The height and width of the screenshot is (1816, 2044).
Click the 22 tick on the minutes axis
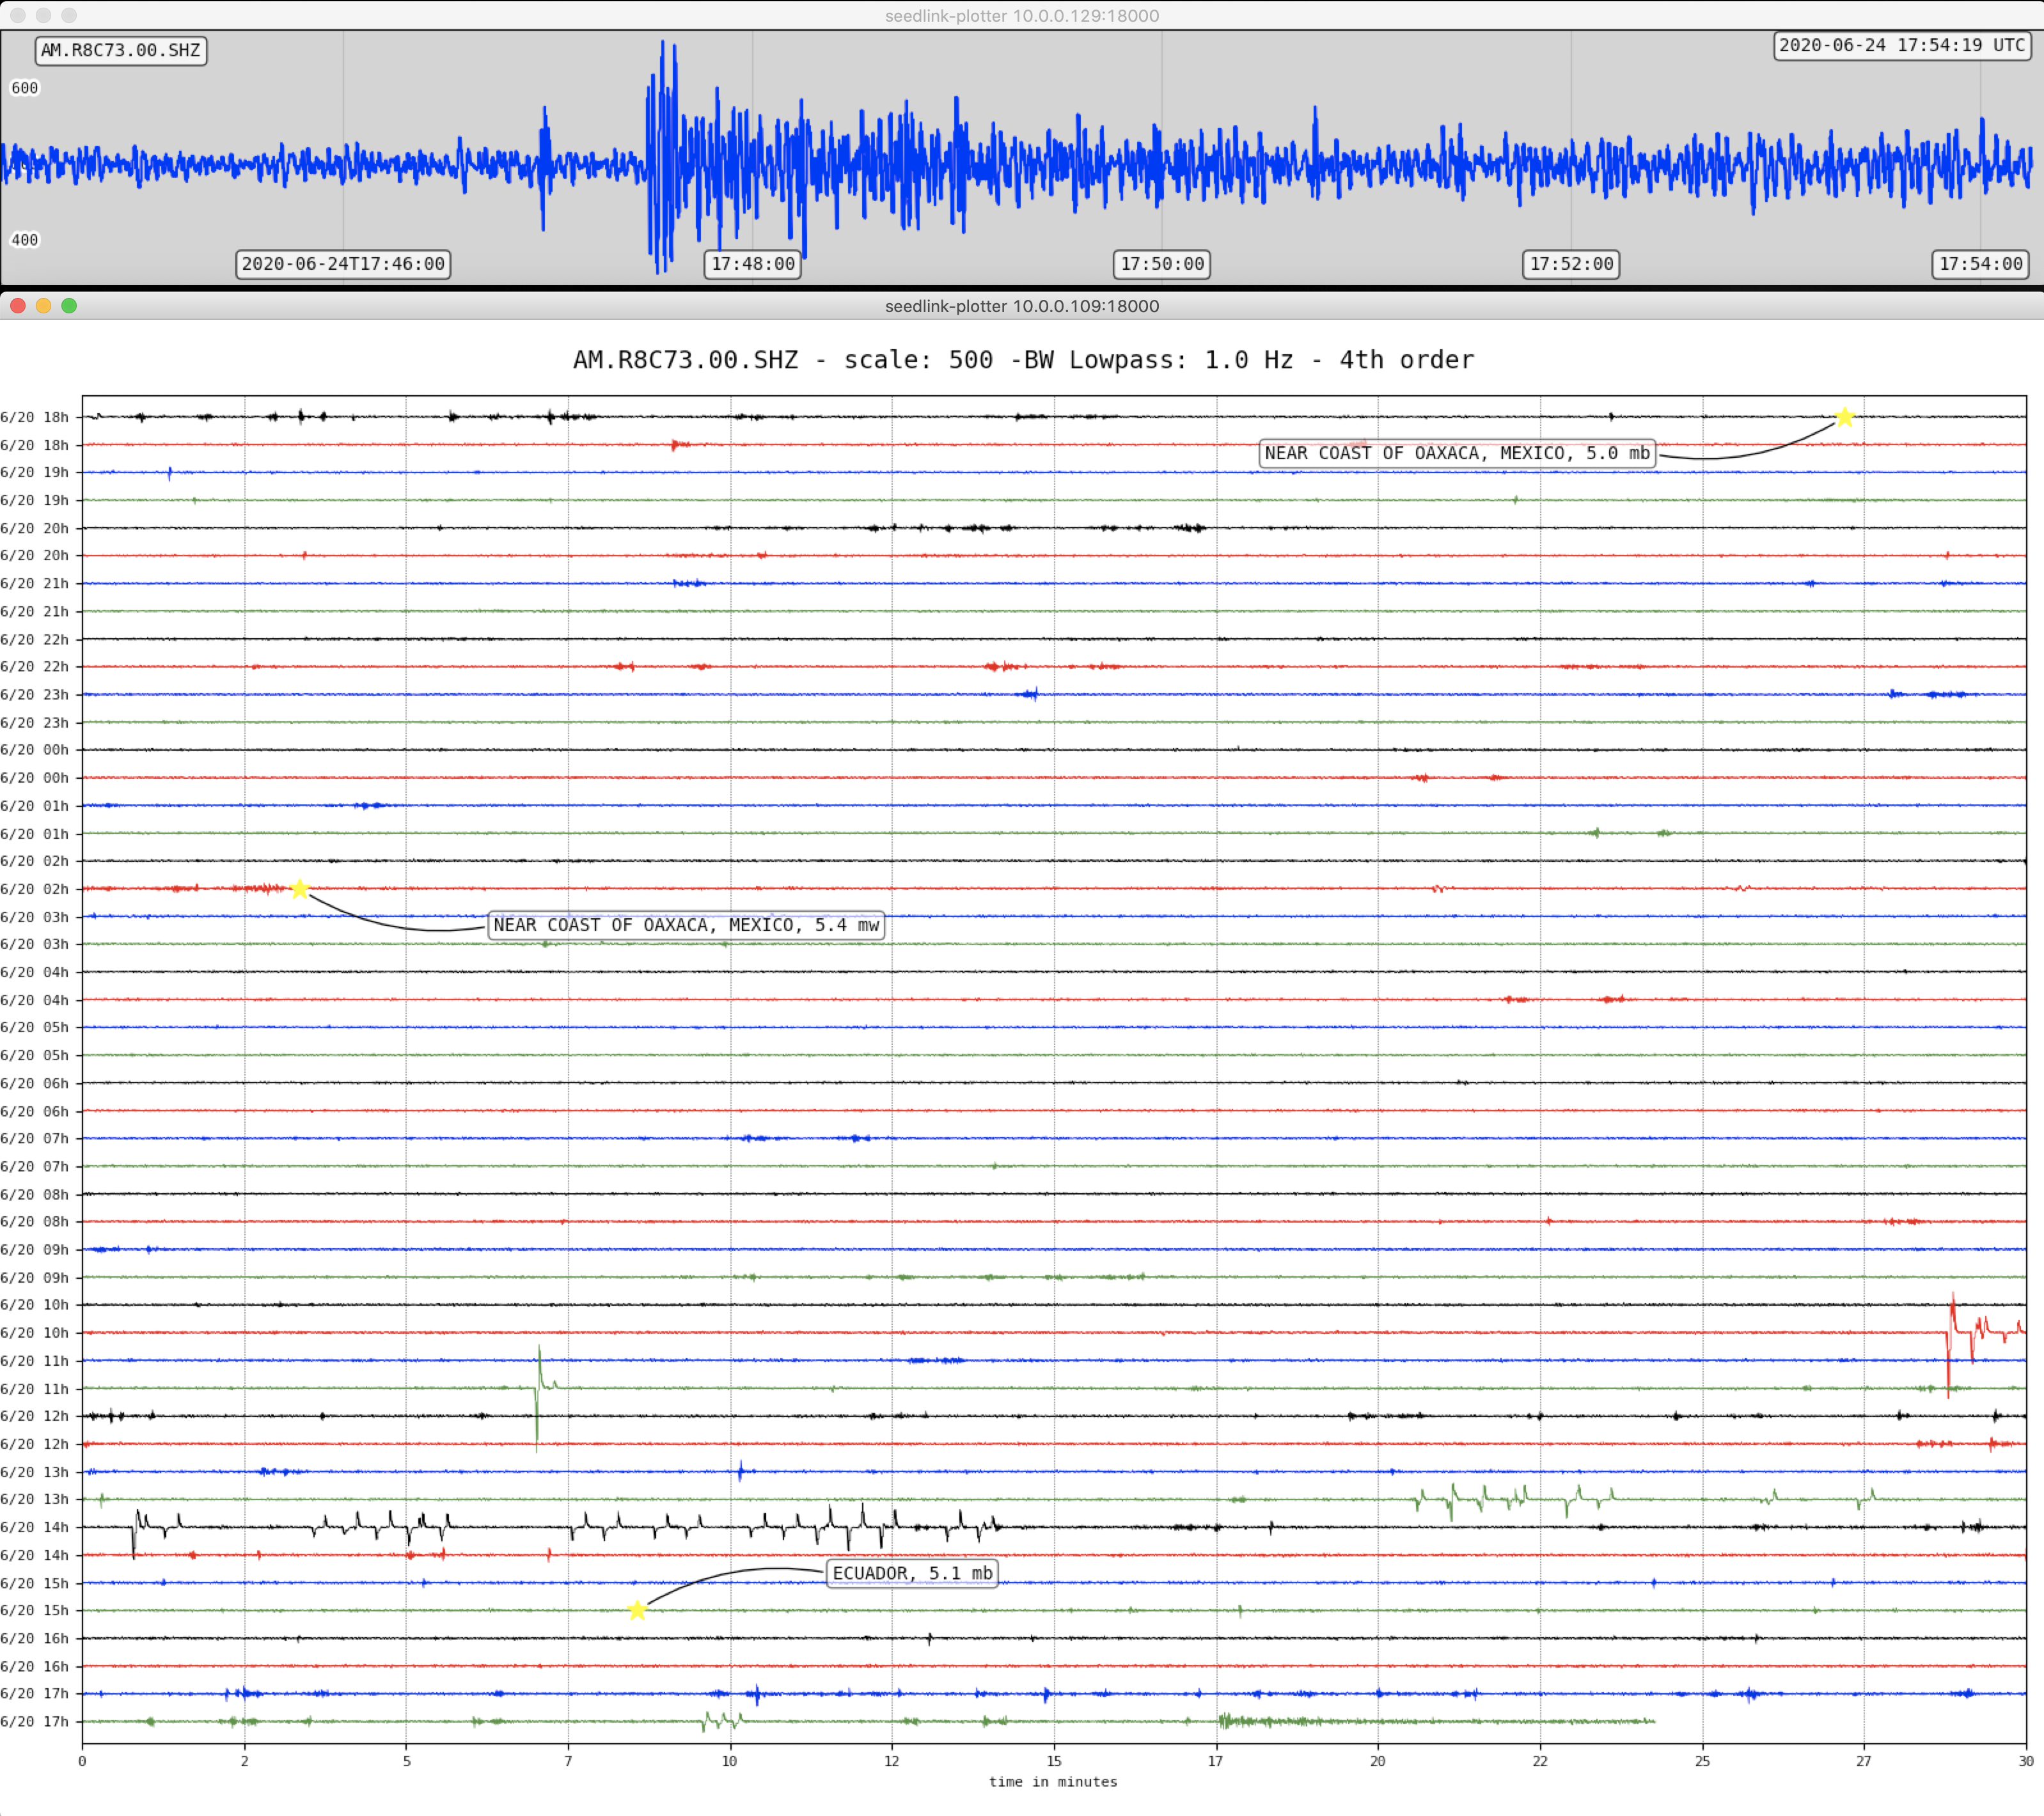click(x=1540, y=1761)
